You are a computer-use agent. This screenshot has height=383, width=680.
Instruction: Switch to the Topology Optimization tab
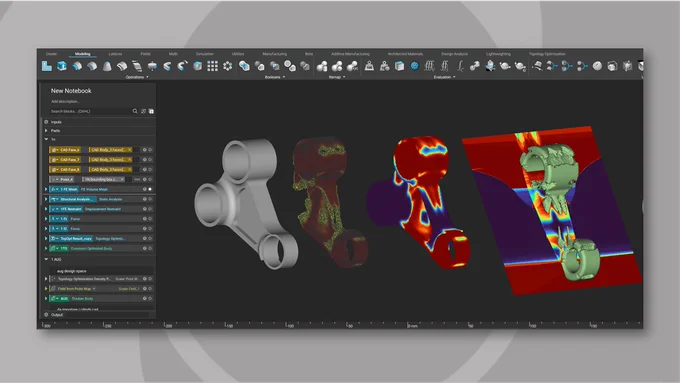[547, 54]
